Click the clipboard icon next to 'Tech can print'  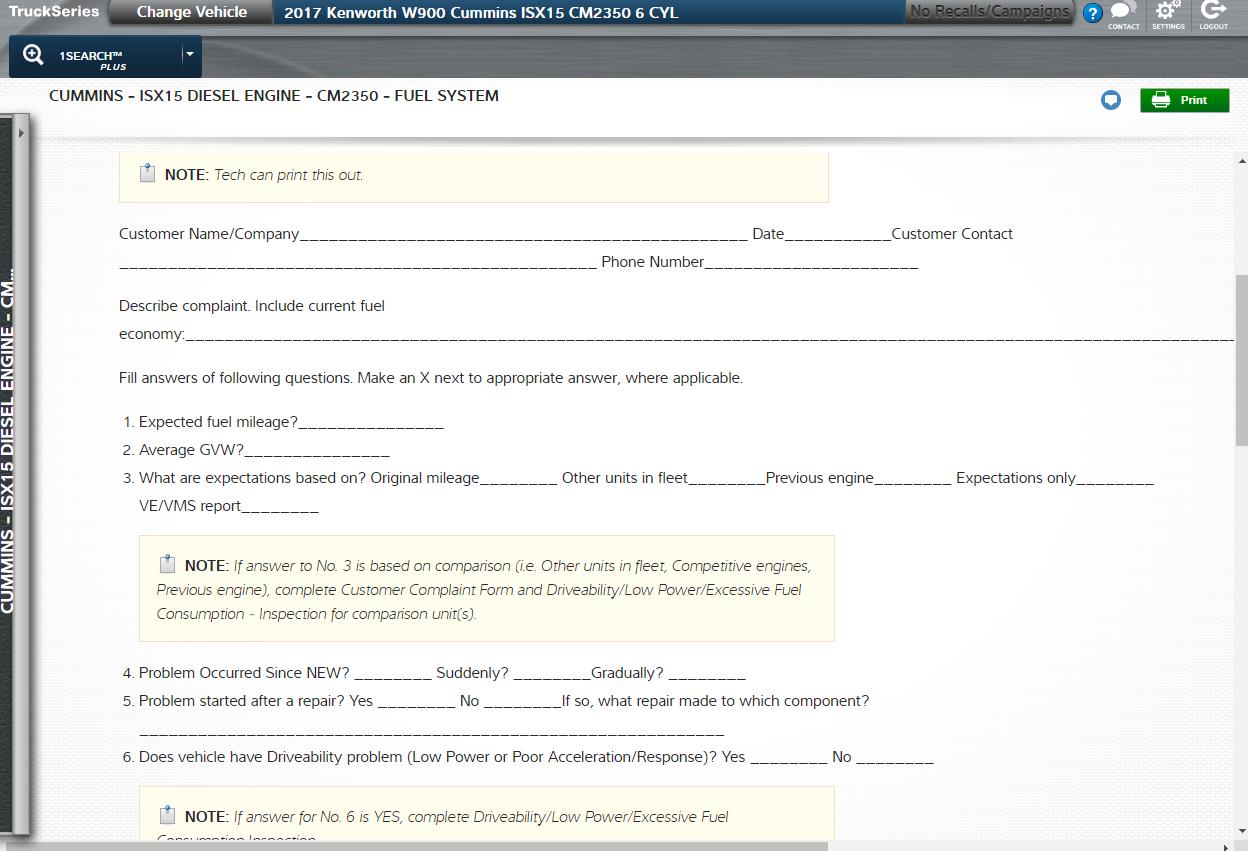coord(147,173)
